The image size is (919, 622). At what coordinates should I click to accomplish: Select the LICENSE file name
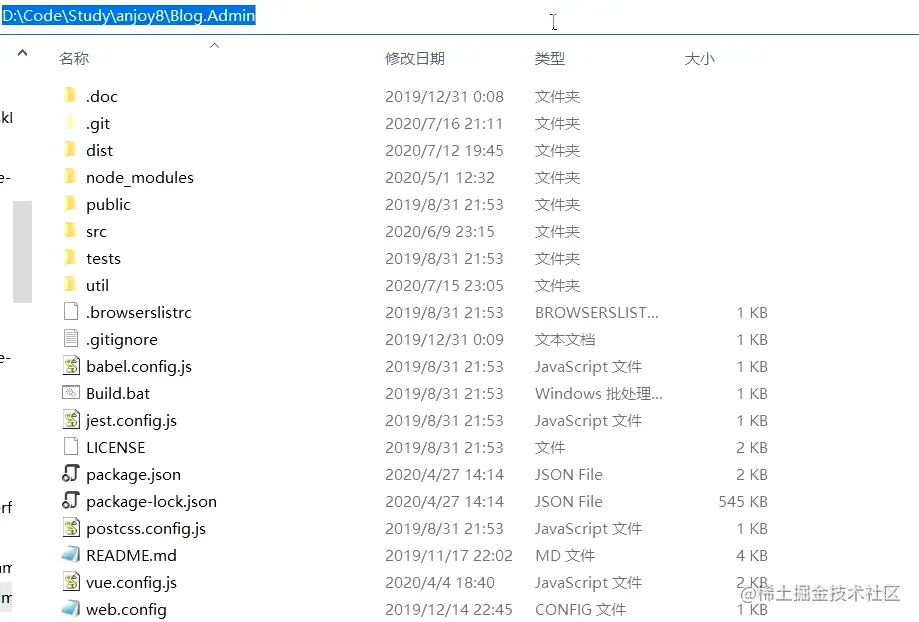click(115, 447)
